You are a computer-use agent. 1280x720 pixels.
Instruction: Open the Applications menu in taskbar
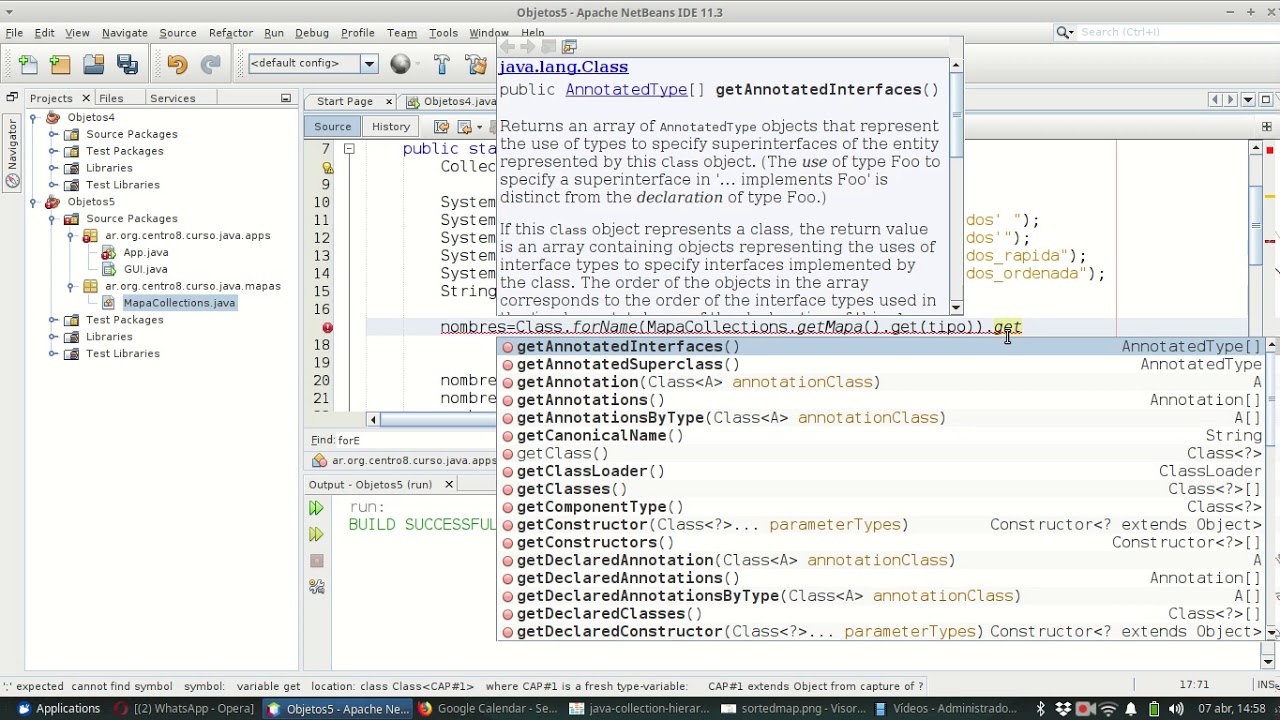pyautogui.click(x=58, y=709)
